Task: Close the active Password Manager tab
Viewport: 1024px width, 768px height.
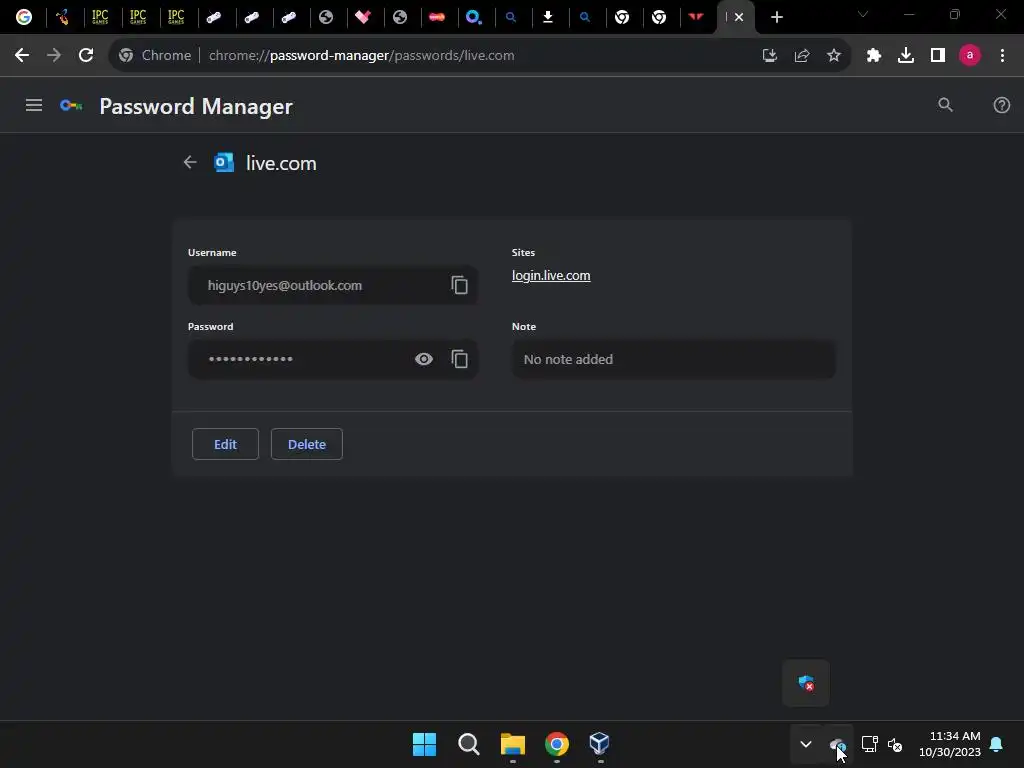Action: [739, 17]
